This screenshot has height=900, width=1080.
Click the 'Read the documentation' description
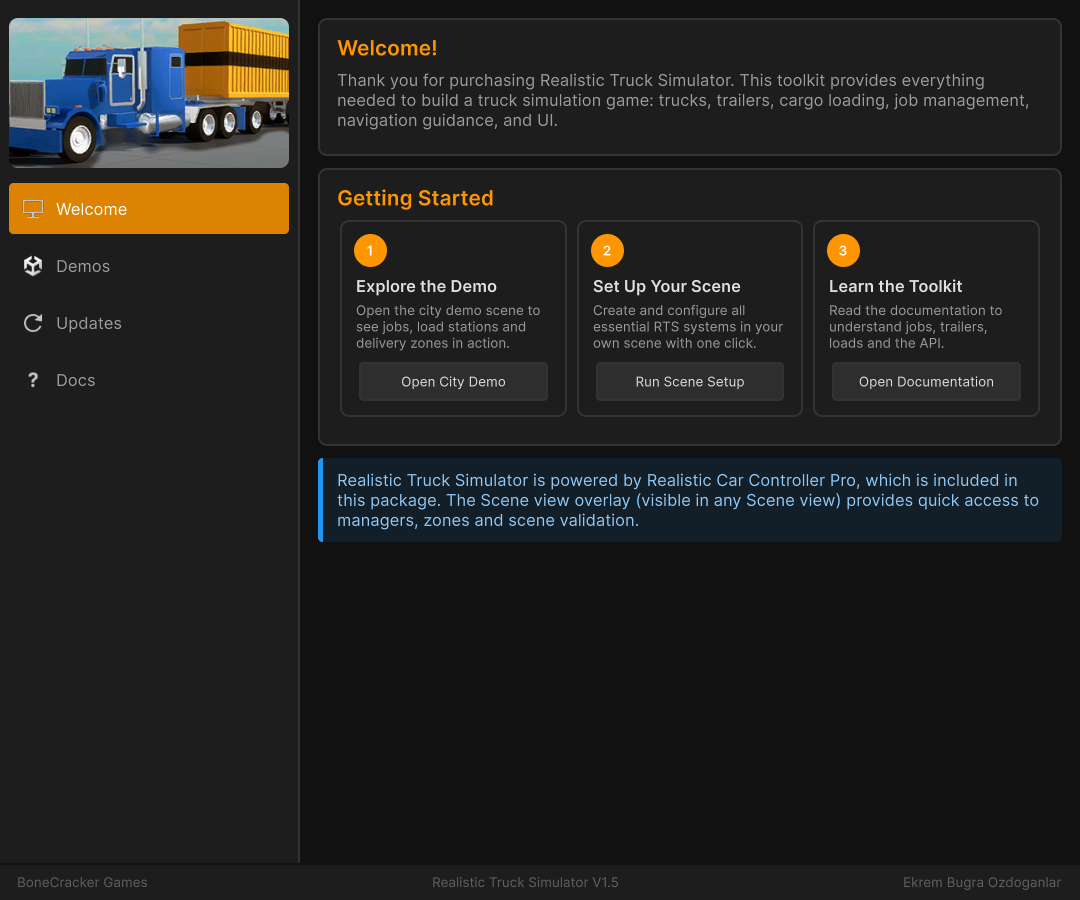pyautogui.click(x=915, y=326)
